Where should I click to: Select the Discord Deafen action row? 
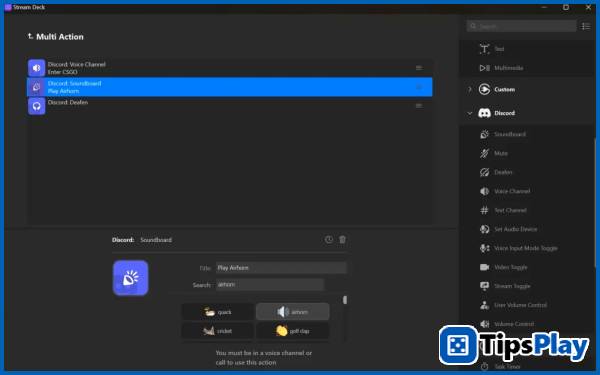pyautogui.click(x=230, y=106)
